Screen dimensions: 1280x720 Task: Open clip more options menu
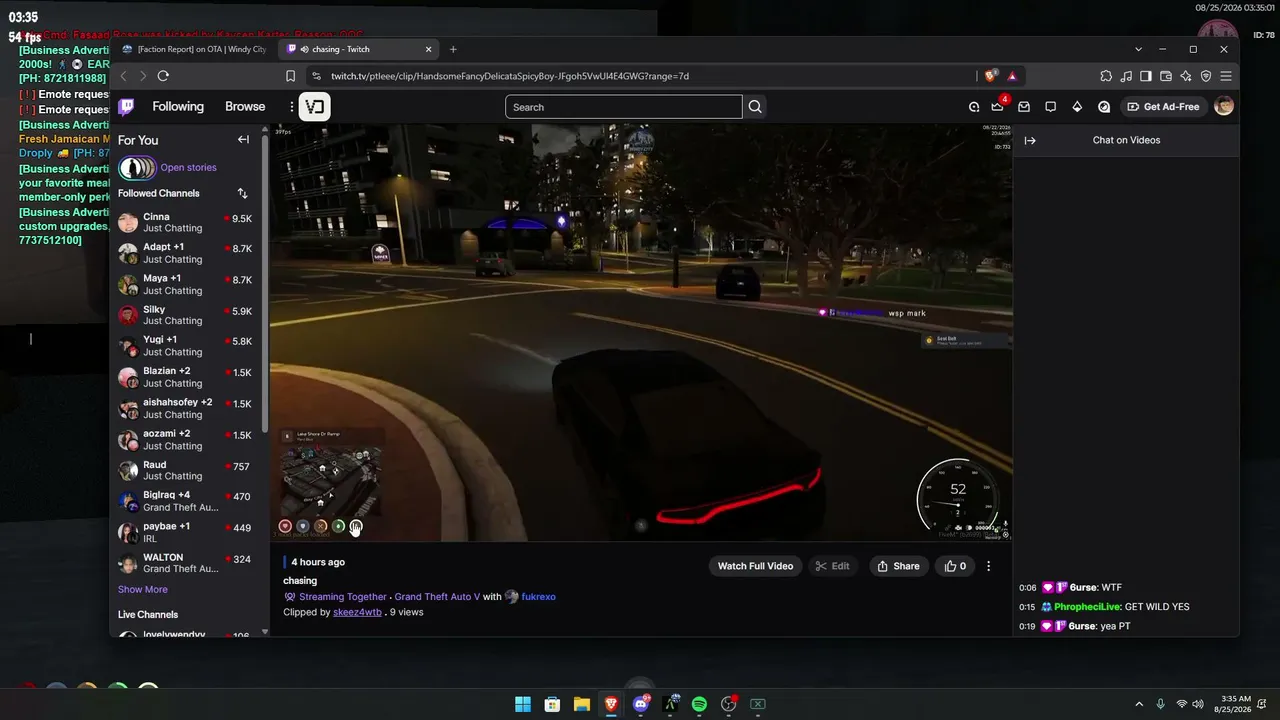[x=988, y=566]
